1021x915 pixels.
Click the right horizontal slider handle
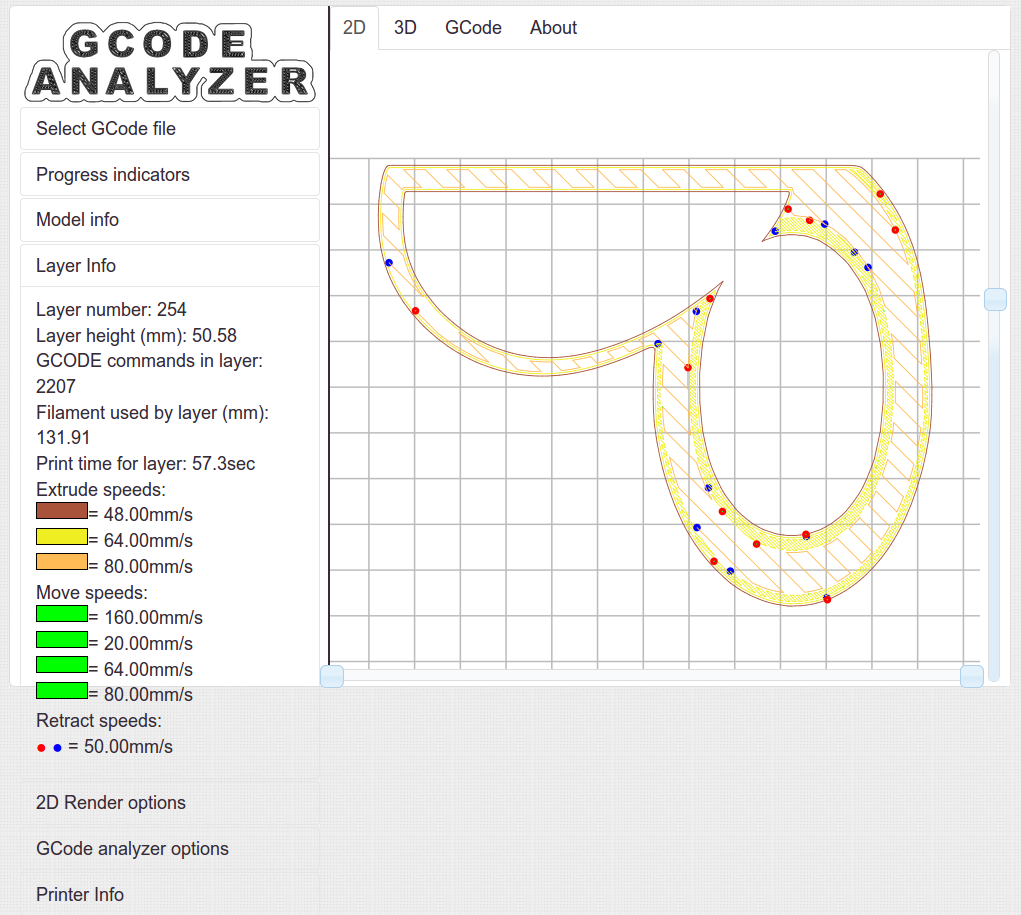[971, 677]
